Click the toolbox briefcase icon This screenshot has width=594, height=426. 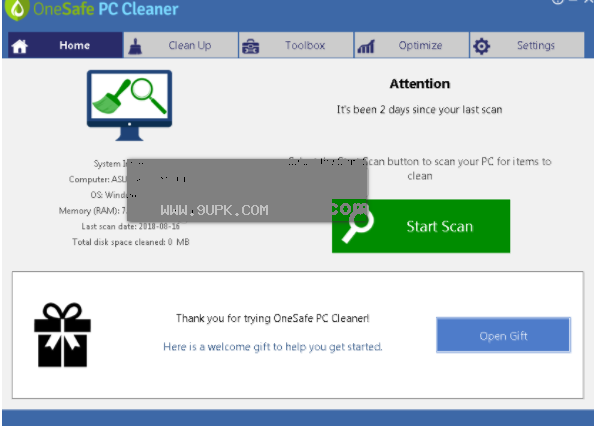click(250, 47)
